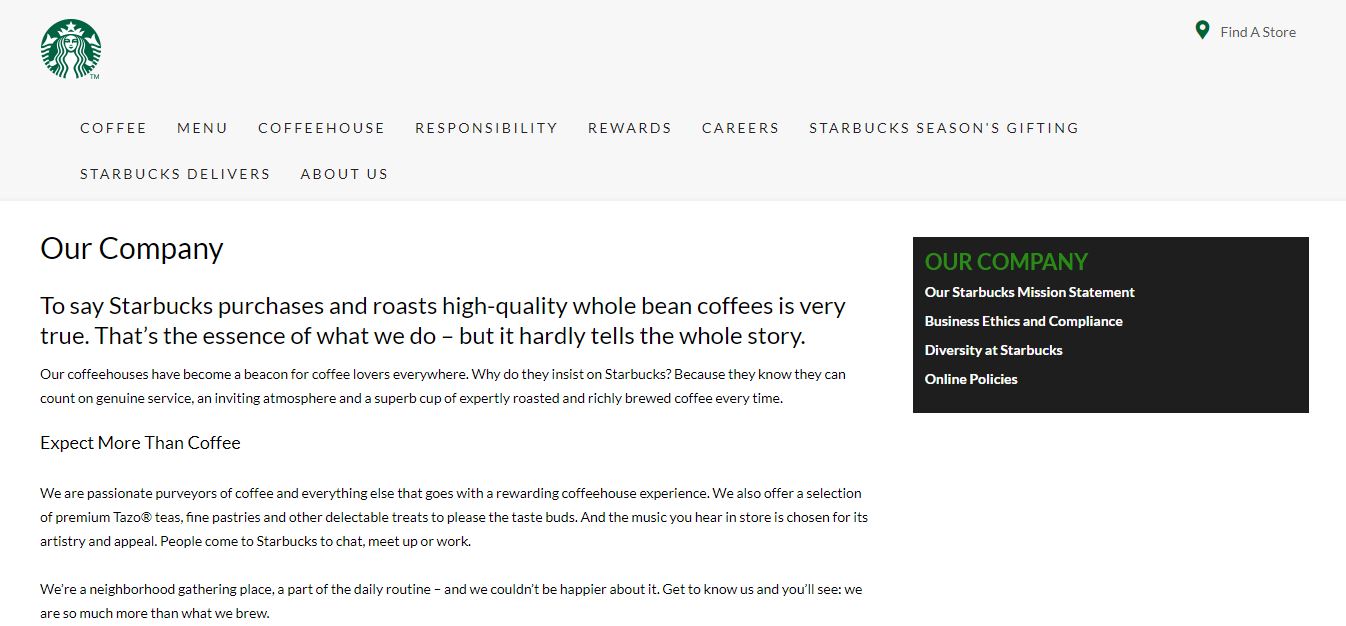Open Our Starbucks Mission Statement link

pyautogui.click(x=1030, y=292)
